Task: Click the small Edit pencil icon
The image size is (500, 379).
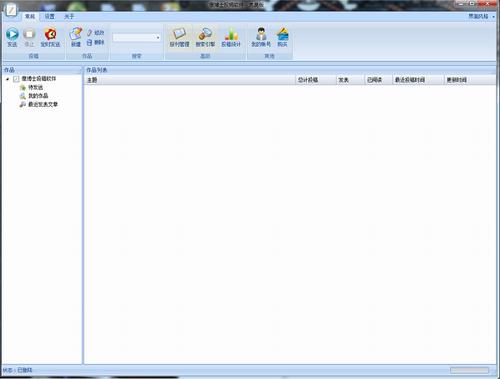Action: [x=90, y=32]
